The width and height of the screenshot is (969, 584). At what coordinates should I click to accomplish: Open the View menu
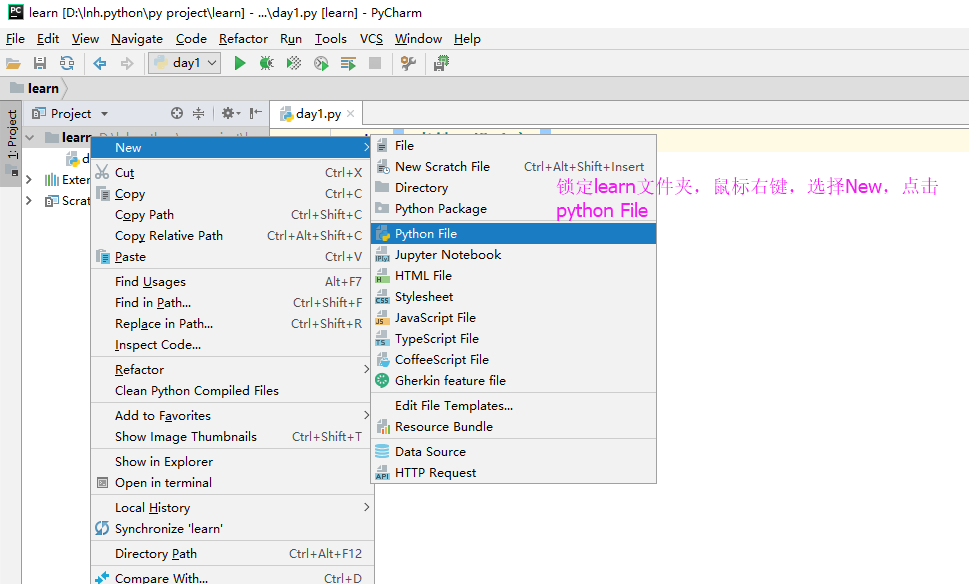(85, 39)
